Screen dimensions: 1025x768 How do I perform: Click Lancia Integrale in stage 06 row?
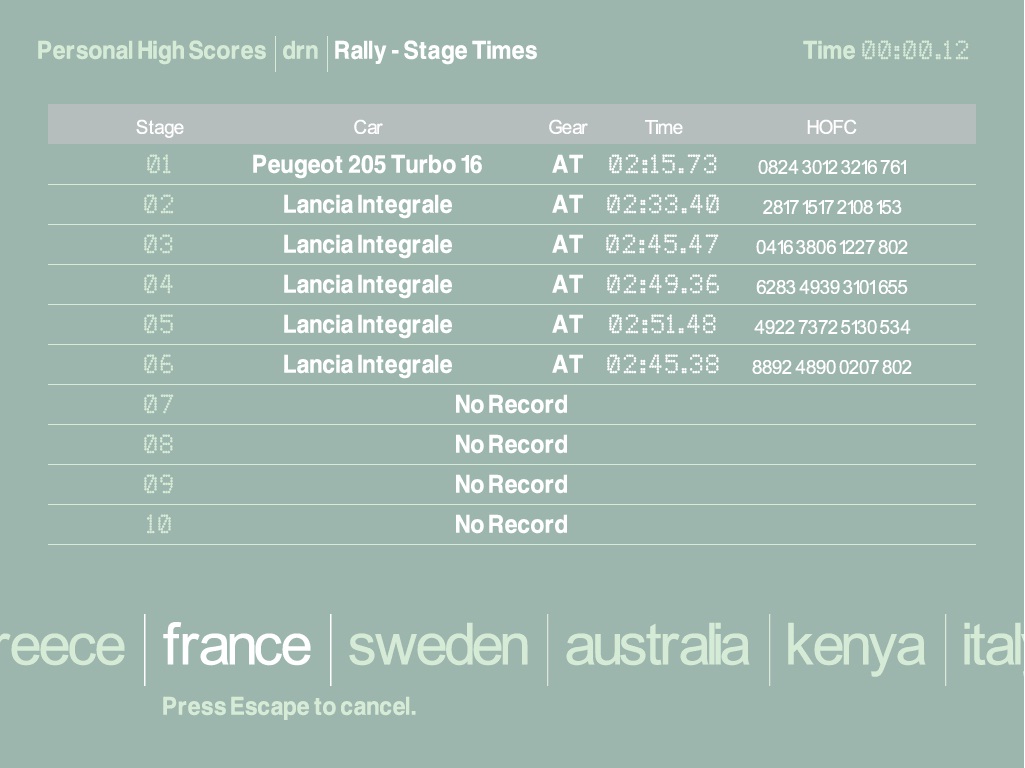point(367,365)
